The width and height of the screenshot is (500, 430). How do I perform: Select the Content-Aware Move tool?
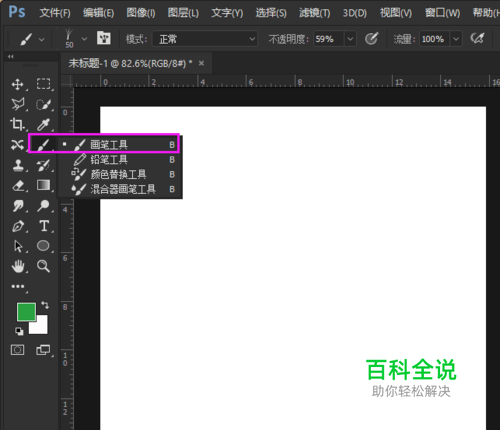pyautogui.click(x=17, y=145)
